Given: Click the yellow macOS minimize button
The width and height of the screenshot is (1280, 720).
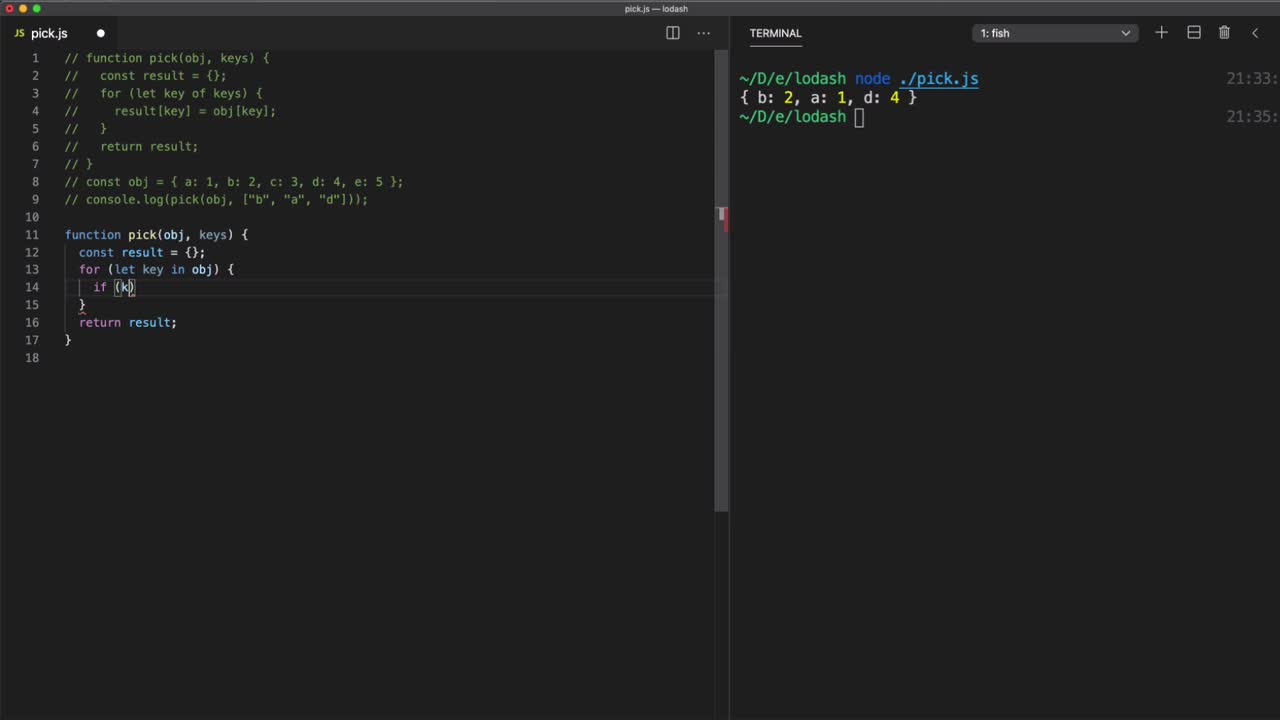Looking at the screenshot, I should (x=23, y=9).
